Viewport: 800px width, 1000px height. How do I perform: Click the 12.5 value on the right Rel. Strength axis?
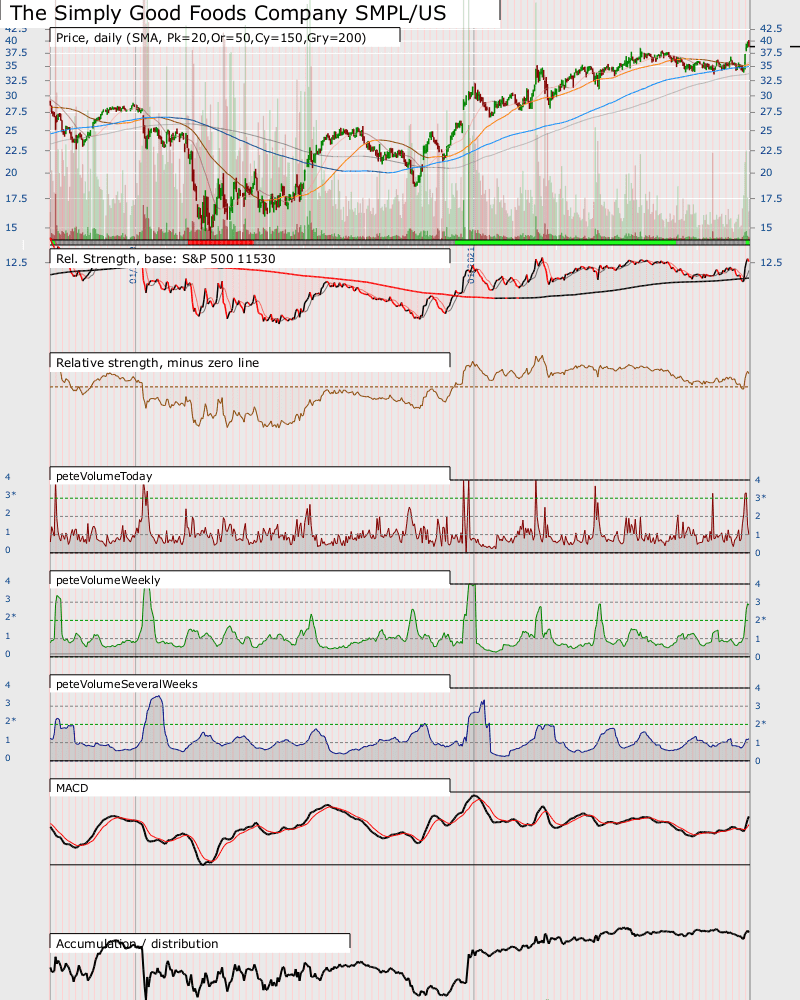tap(770, 262)
